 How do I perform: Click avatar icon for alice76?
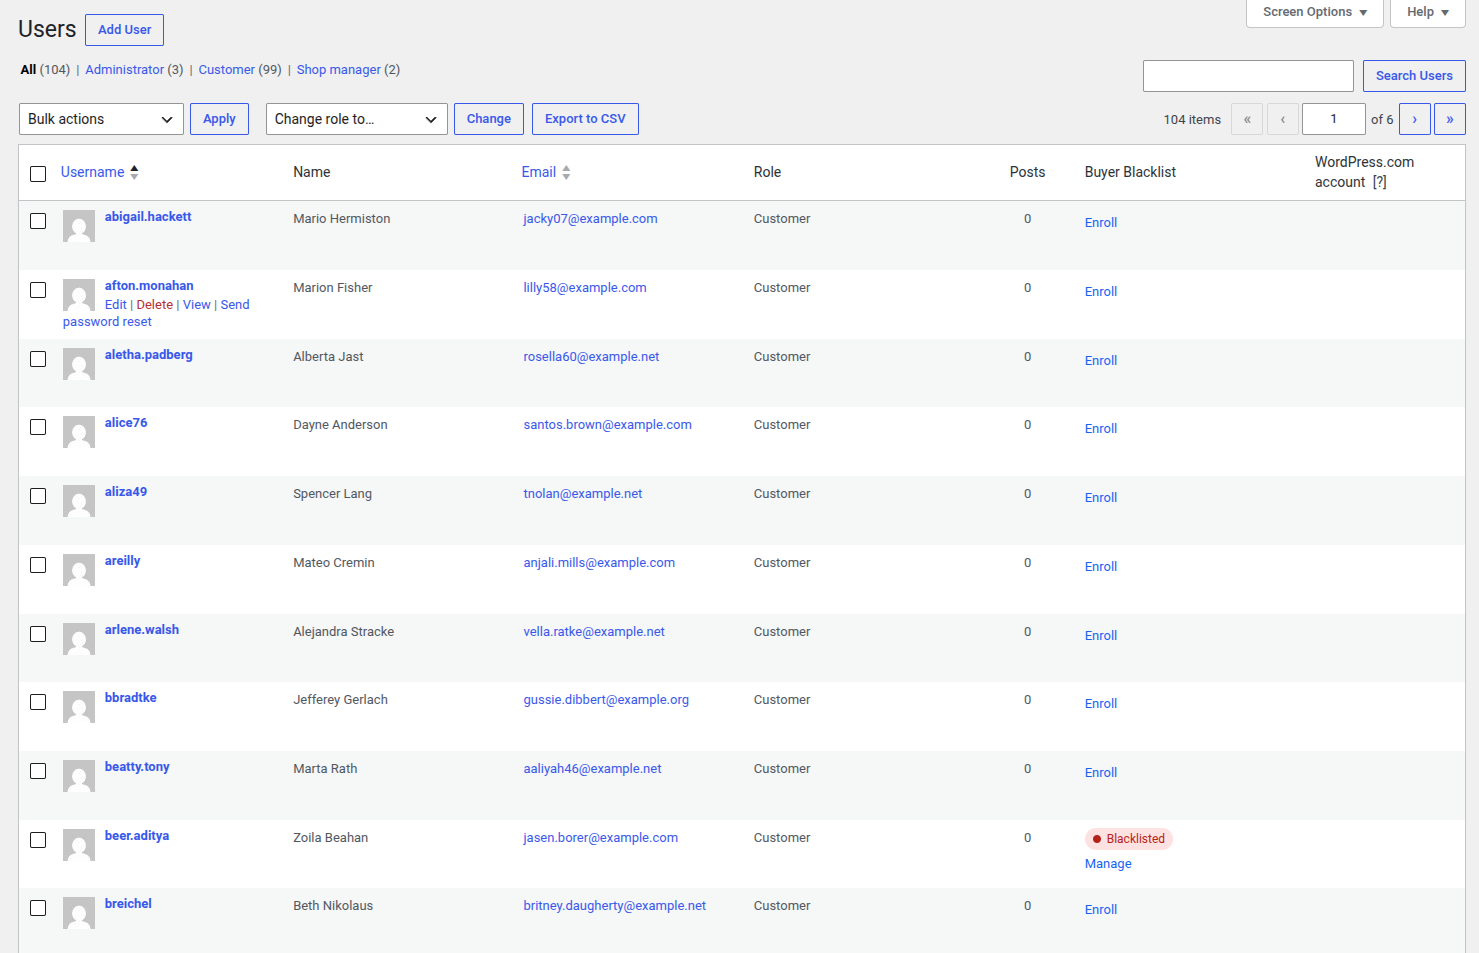pyautogui.click(x=79, y=432)
